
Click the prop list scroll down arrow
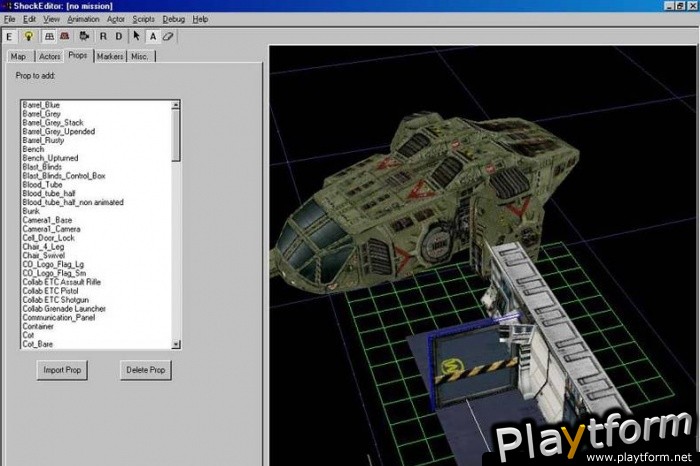click(176, 344)
